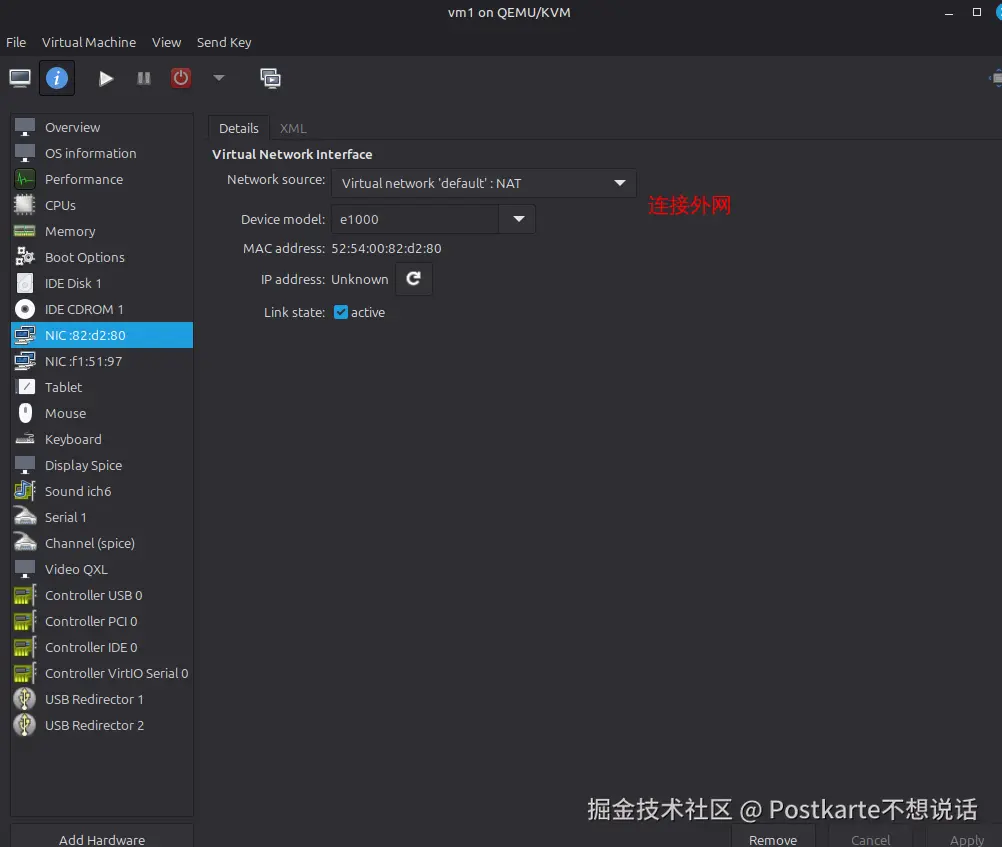Open the View menu
Image resolution: width=1002 pixels, height=847 pixels.
166,42
